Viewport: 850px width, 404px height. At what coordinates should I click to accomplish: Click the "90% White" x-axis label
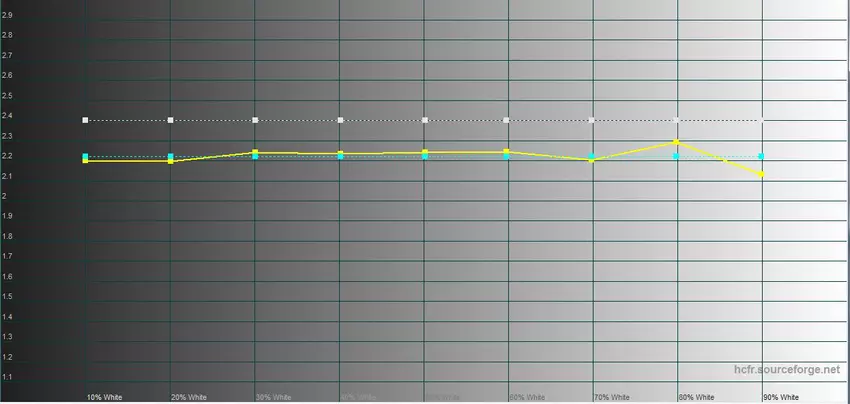point(781,397)
